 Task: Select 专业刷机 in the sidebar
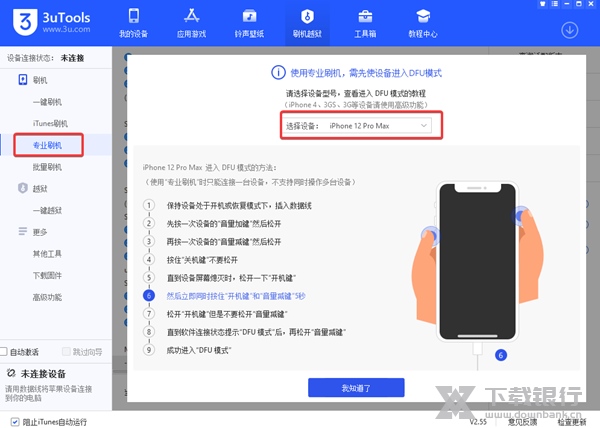pyautogui.click(x=47, y=145)
